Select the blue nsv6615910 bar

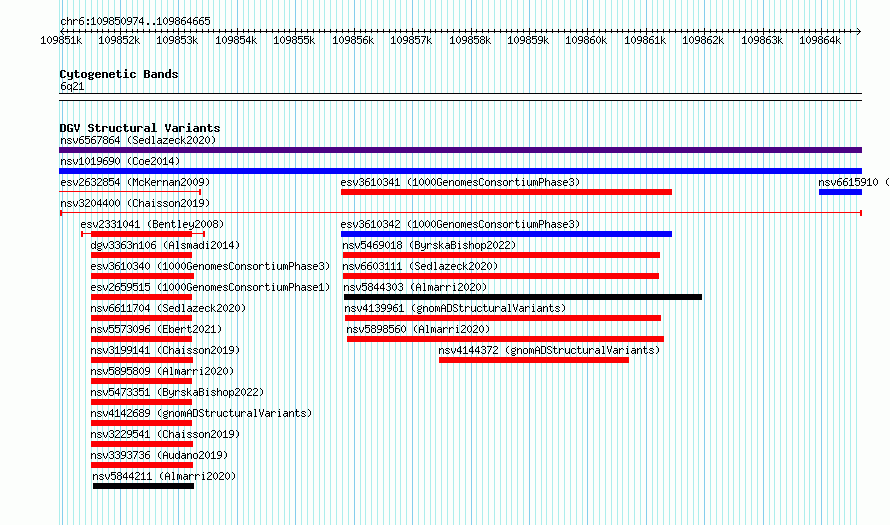[840, 192]
